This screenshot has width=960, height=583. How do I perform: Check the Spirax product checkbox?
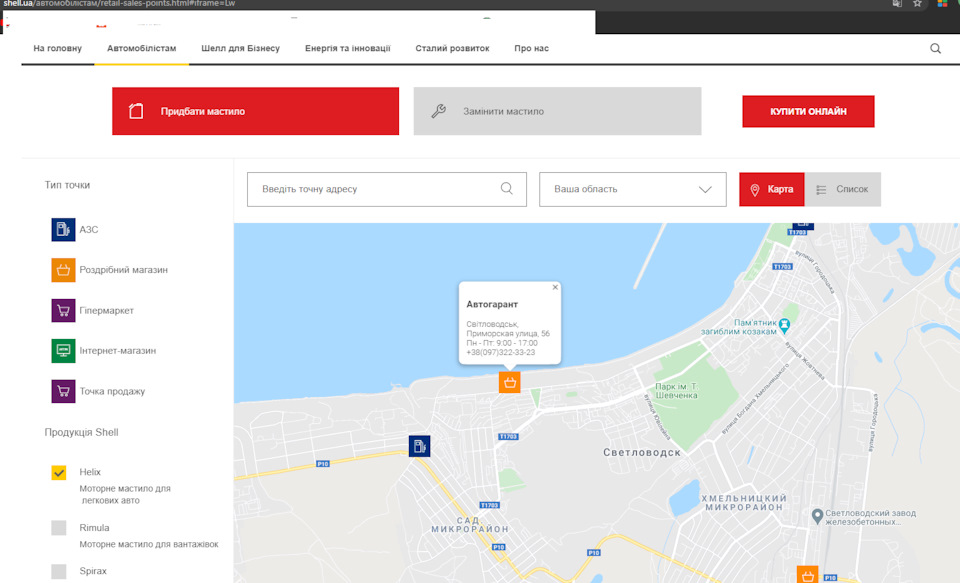pos(59,571)
